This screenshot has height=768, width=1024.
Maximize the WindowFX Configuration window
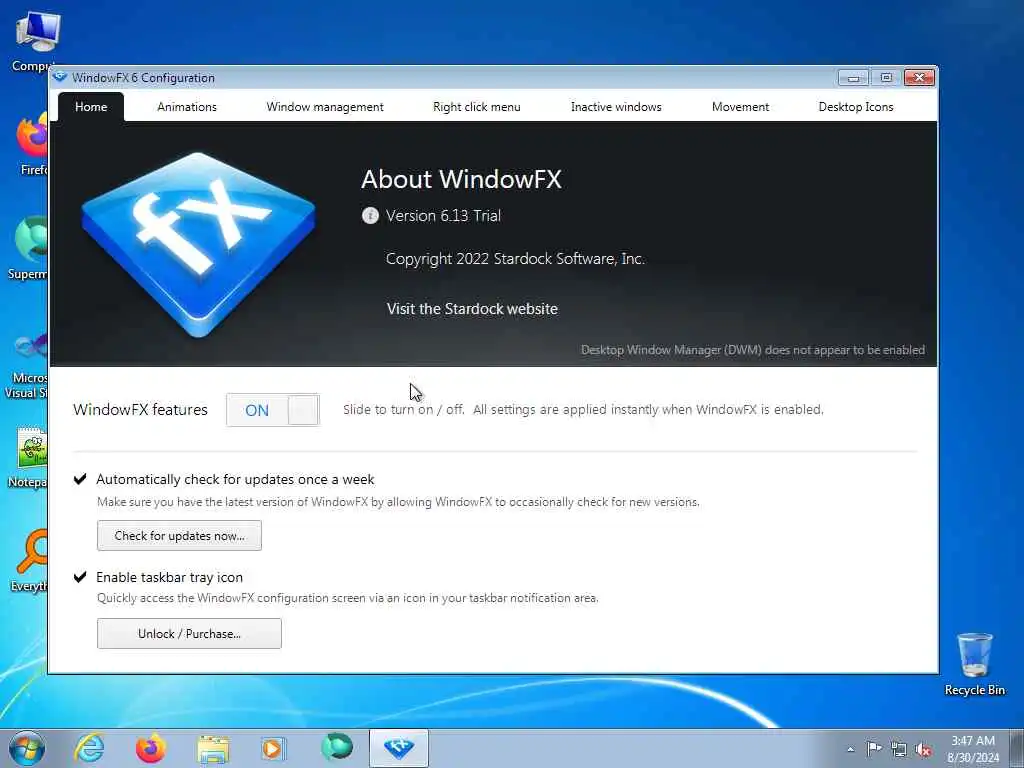coord(886,78)
